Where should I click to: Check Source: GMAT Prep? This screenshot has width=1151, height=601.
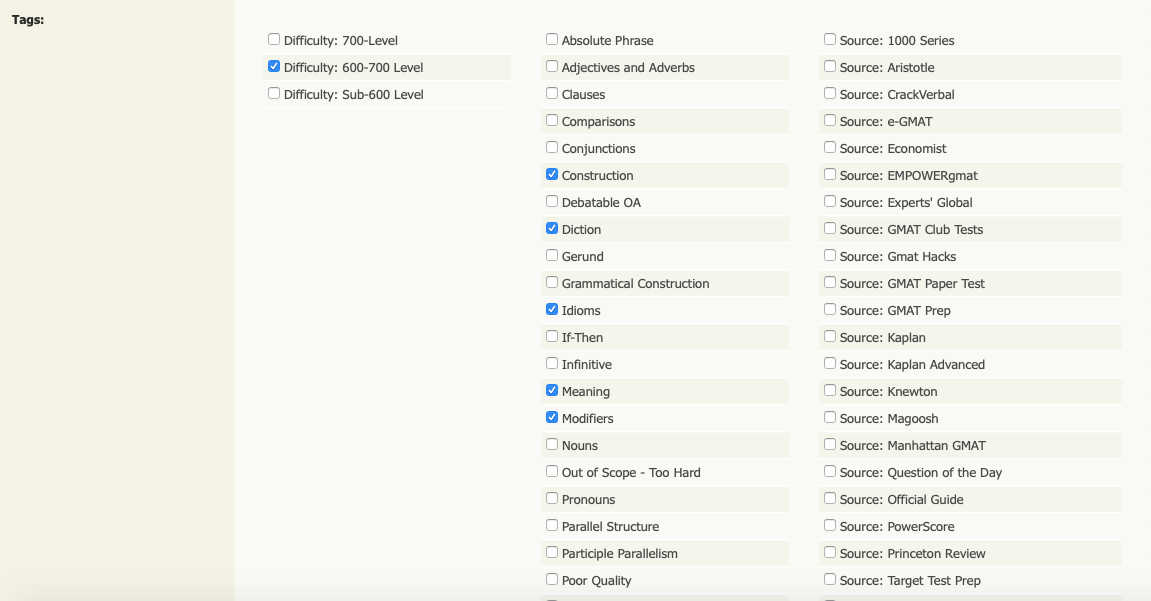[x=830, y=310]
